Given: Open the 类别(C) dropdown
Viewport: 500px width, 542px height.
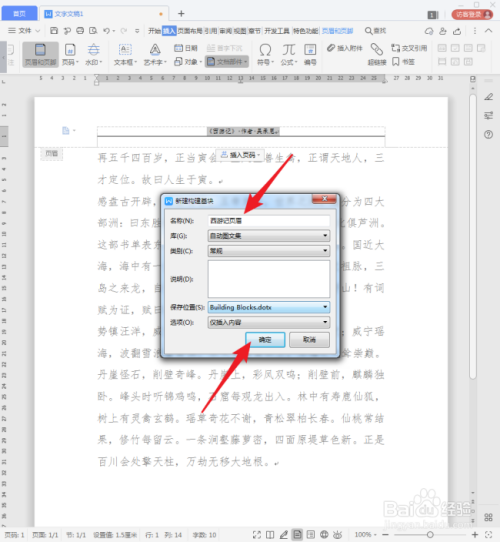Looking at the screenshot, I should coord(269,251).
